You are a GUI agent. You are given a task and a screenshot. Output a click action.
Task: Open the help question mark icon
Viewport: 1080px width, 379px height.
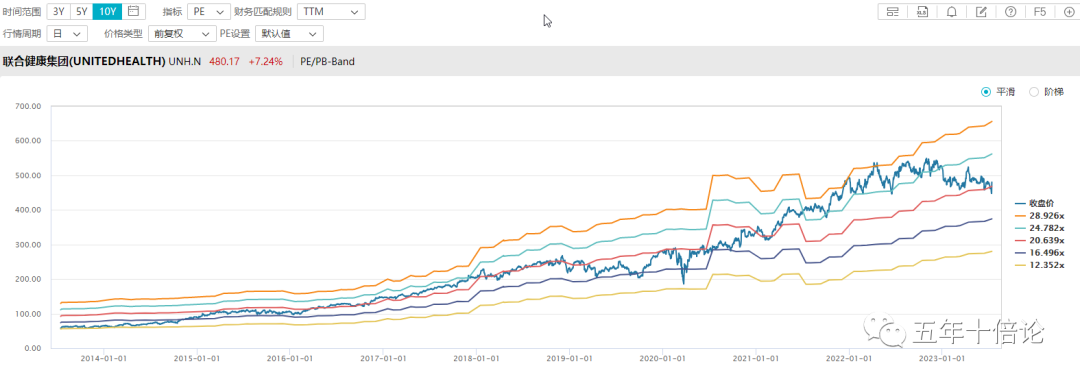click(x=1011, y=12)
